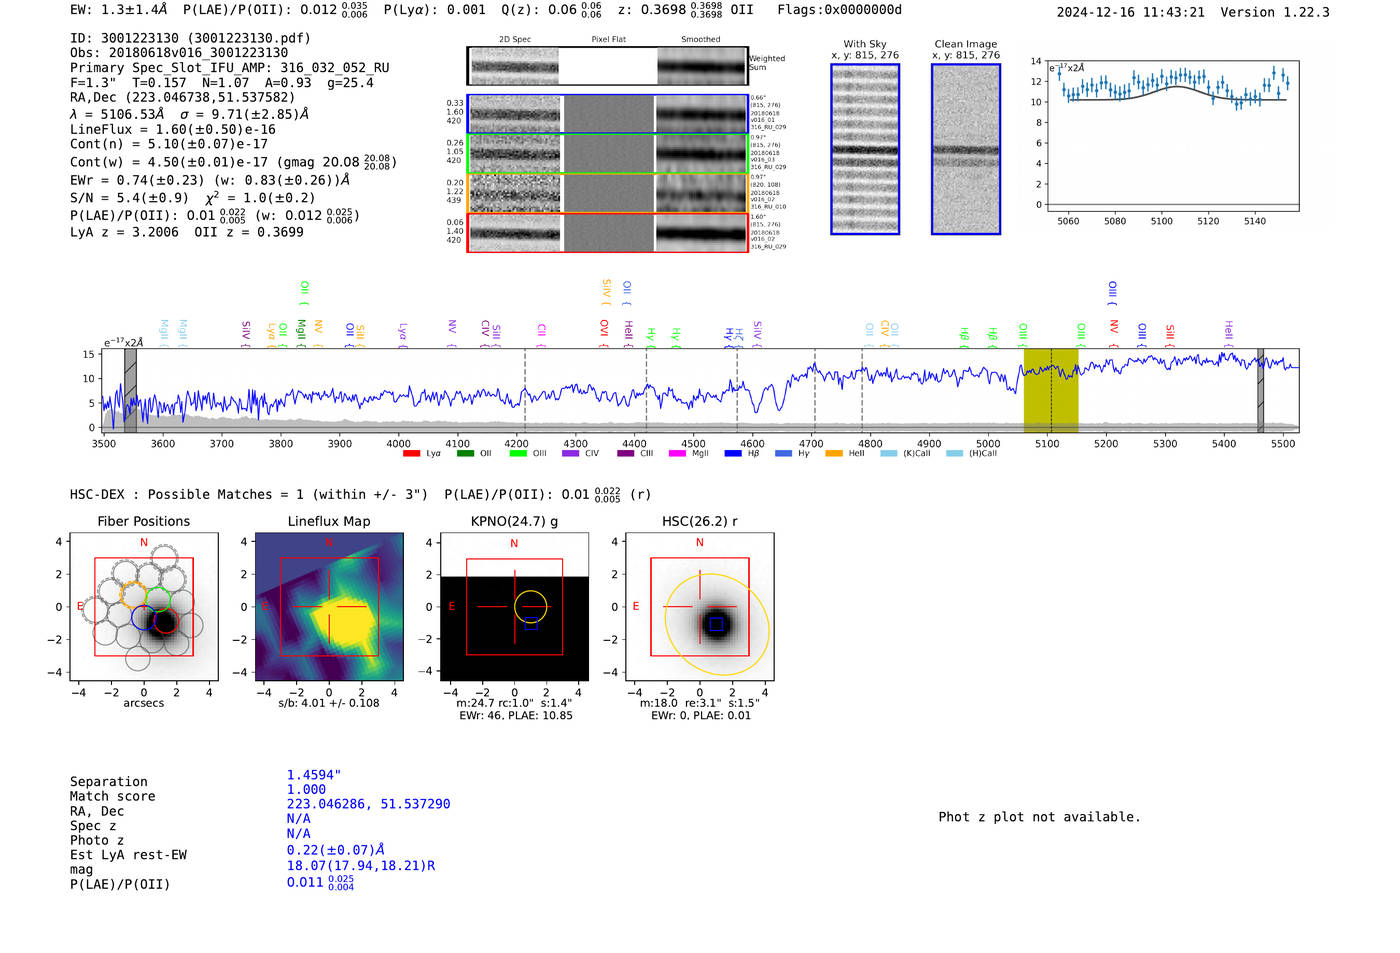This screenshot has height=953, width=1400.
Task: Click the arcsecs axis label under Fiber Positions
Action: pos(144,703)
